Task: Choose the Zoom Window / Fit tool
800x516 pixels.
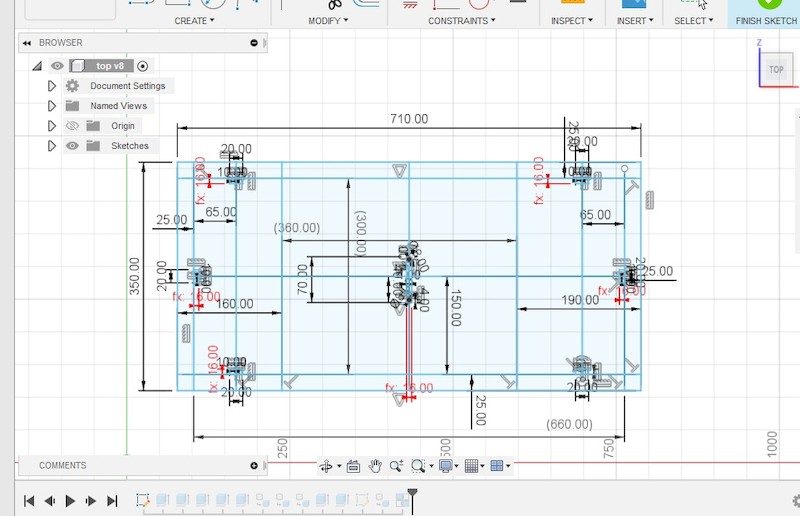Action: point(418,465)
